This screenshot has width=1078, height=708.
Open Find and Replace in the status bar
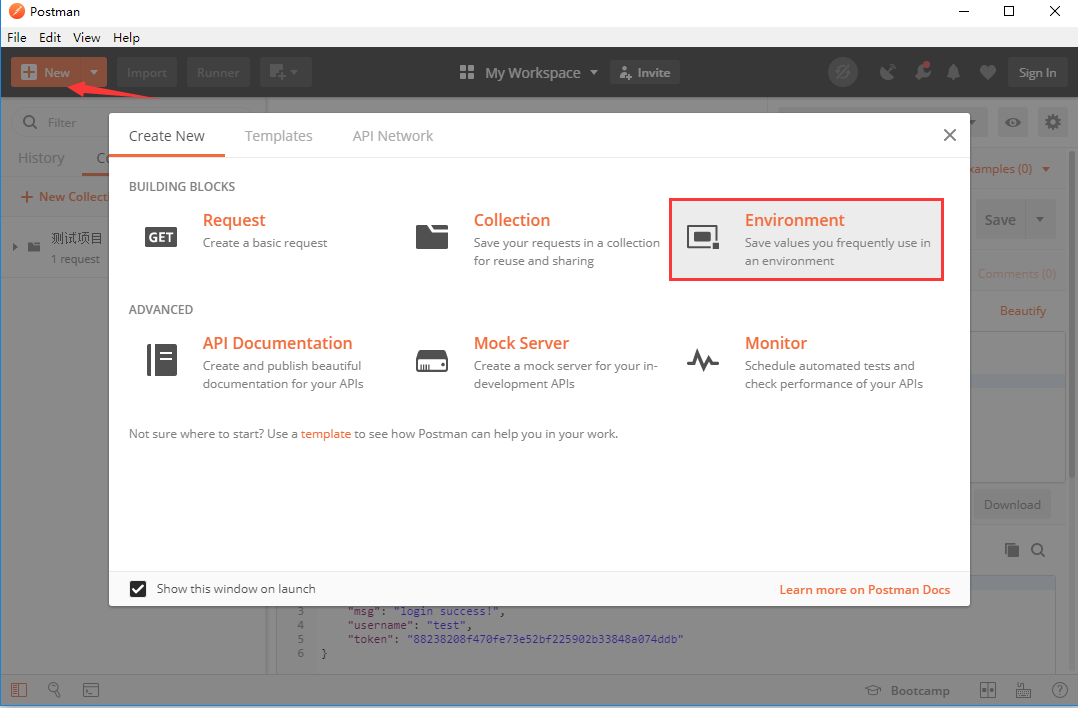54,689
